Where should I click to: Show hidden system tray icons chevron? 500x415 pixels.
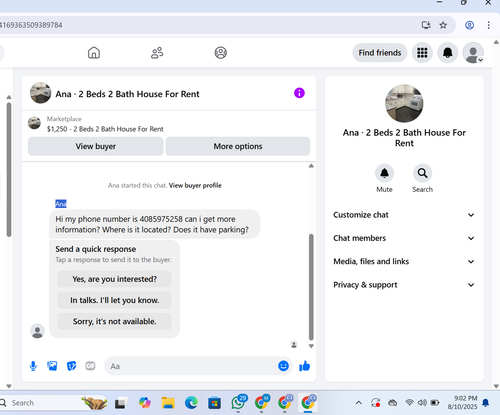358,403
